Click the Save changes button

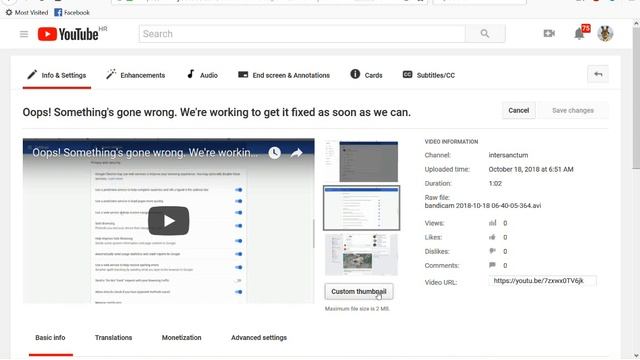(573, 111)
